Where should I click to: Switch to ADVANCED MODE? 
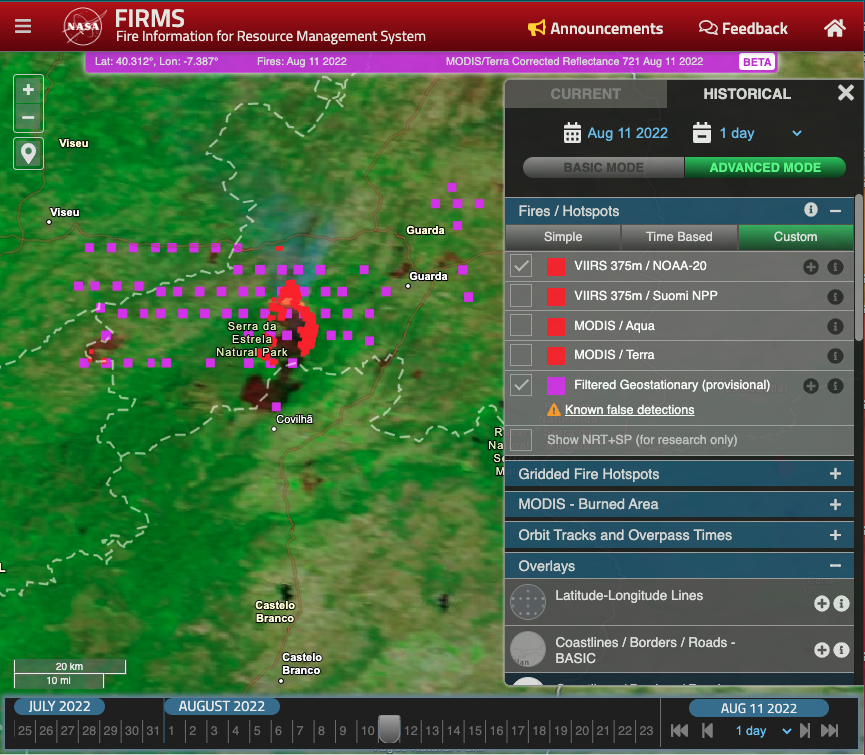[x=765, y=167]
